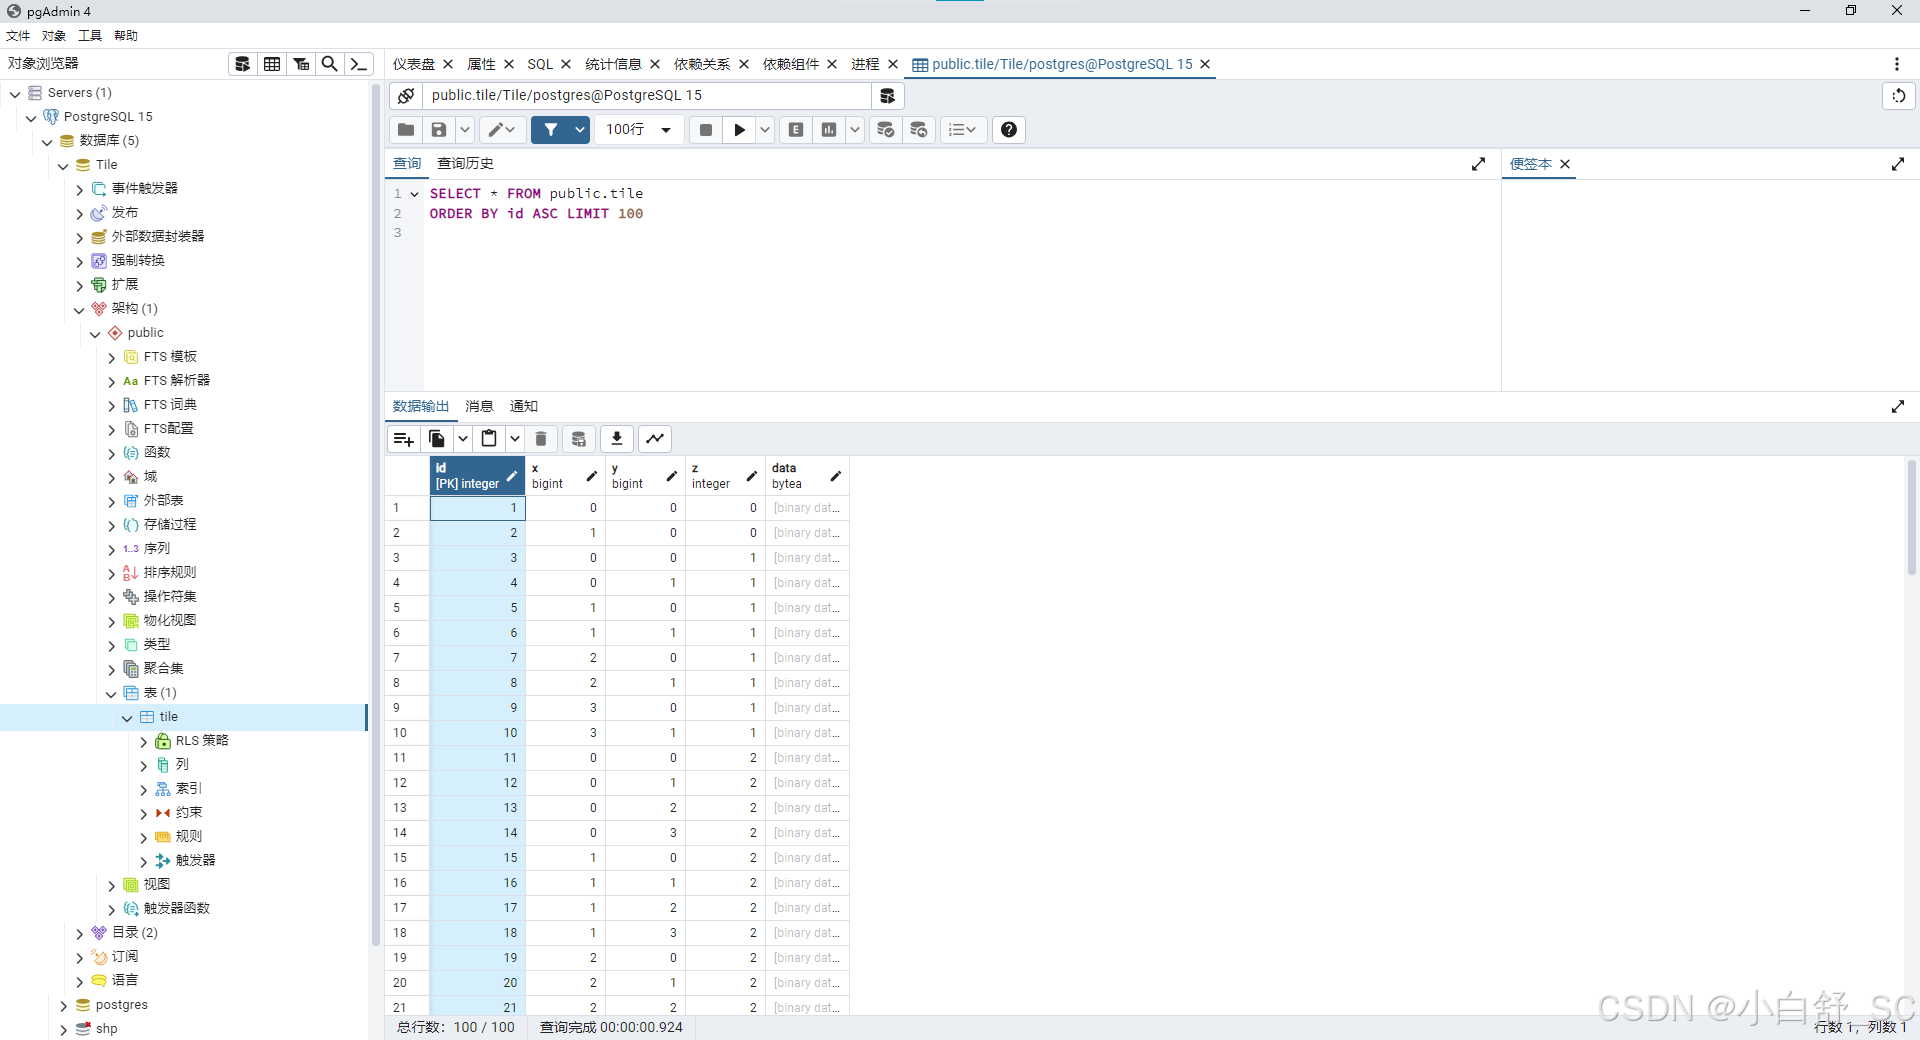Click the filtered rows icon in the browser toolbar

[x=300, y=64]
